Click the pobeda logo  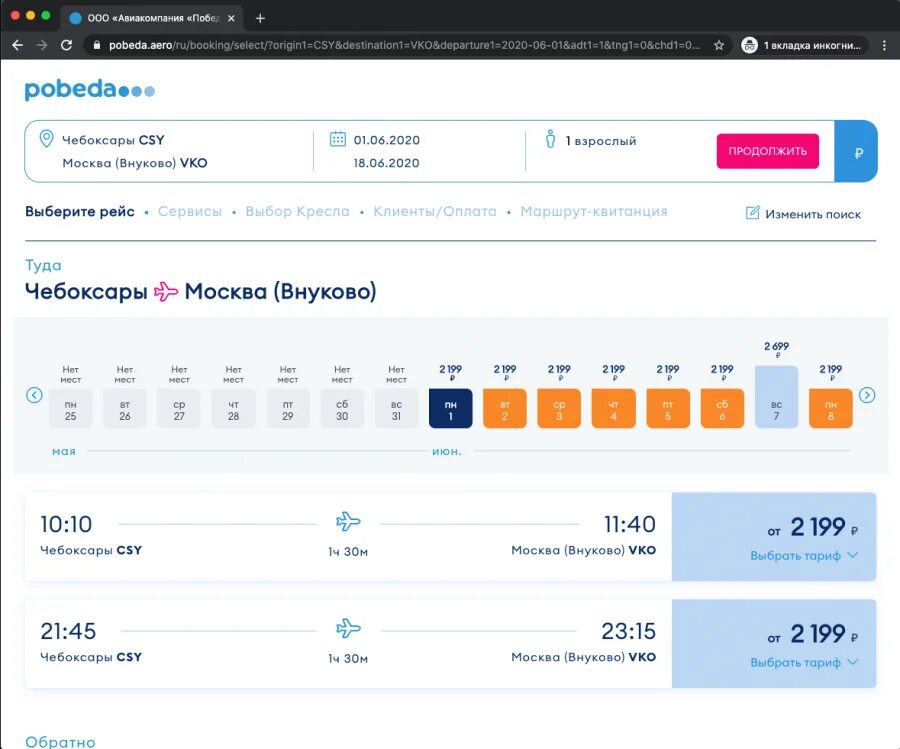point(90,90)
